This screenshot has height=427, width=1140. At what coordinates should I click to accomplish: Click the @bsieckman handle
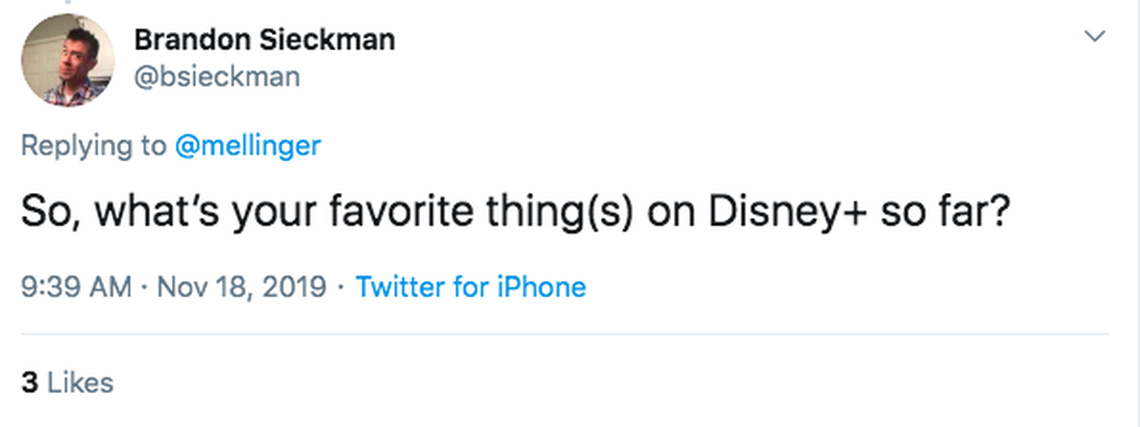click(x=216, y=77)
